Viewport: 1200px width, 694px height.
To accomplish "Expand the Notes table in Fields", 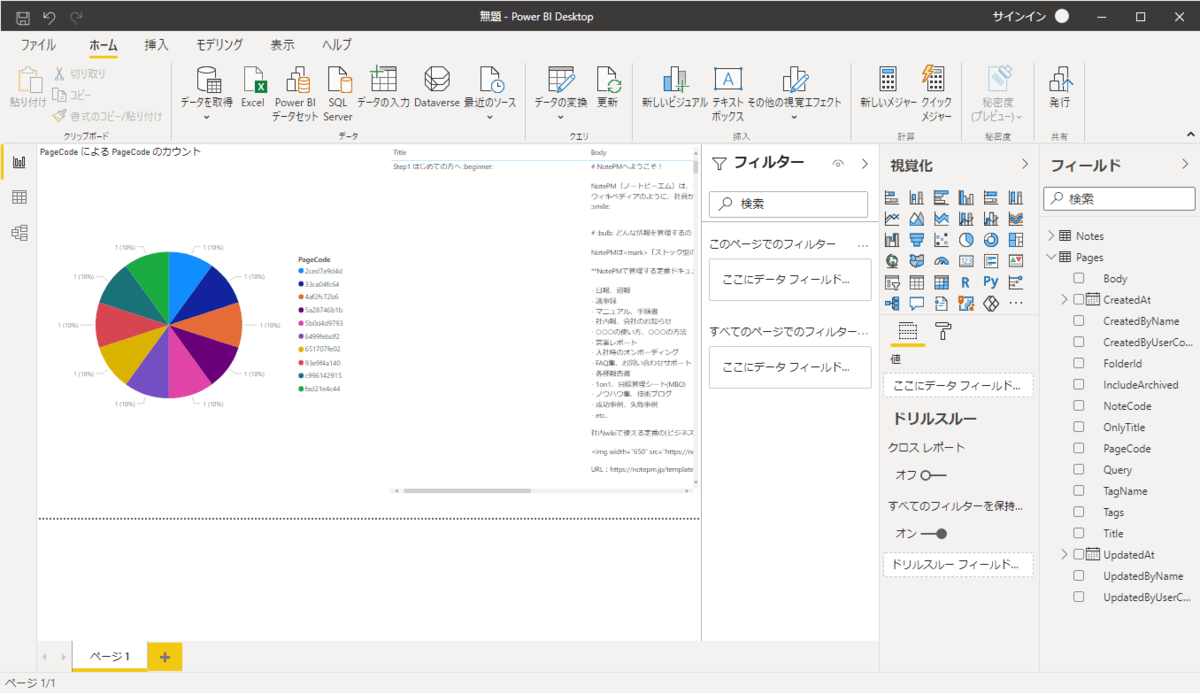I will point(1051,236).
